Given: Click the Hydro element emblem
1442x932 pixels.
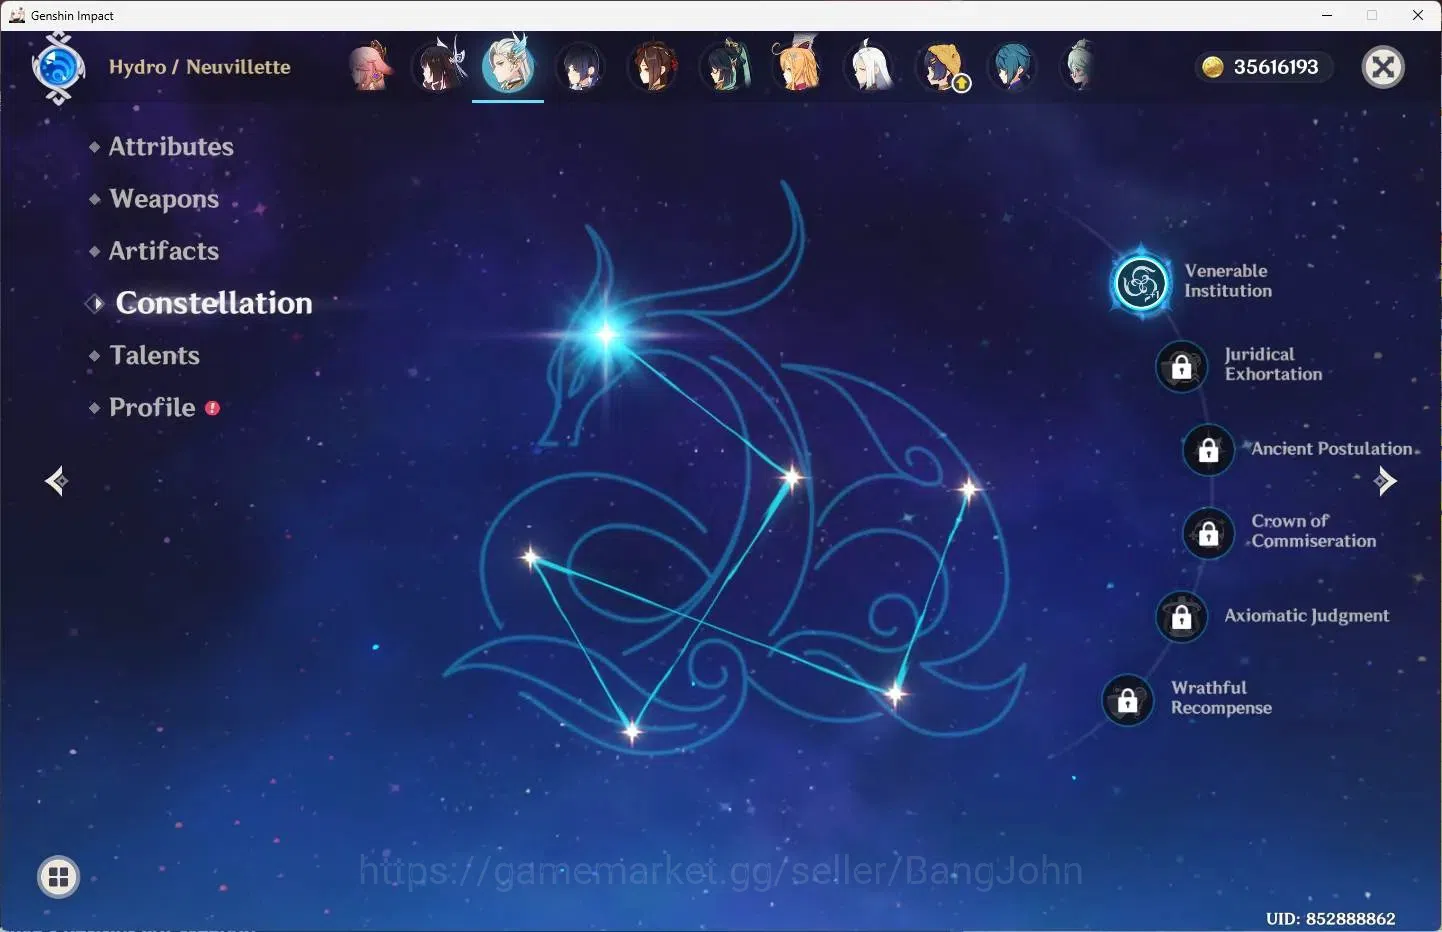Looking at the screenshot, I should coord(58,68).
